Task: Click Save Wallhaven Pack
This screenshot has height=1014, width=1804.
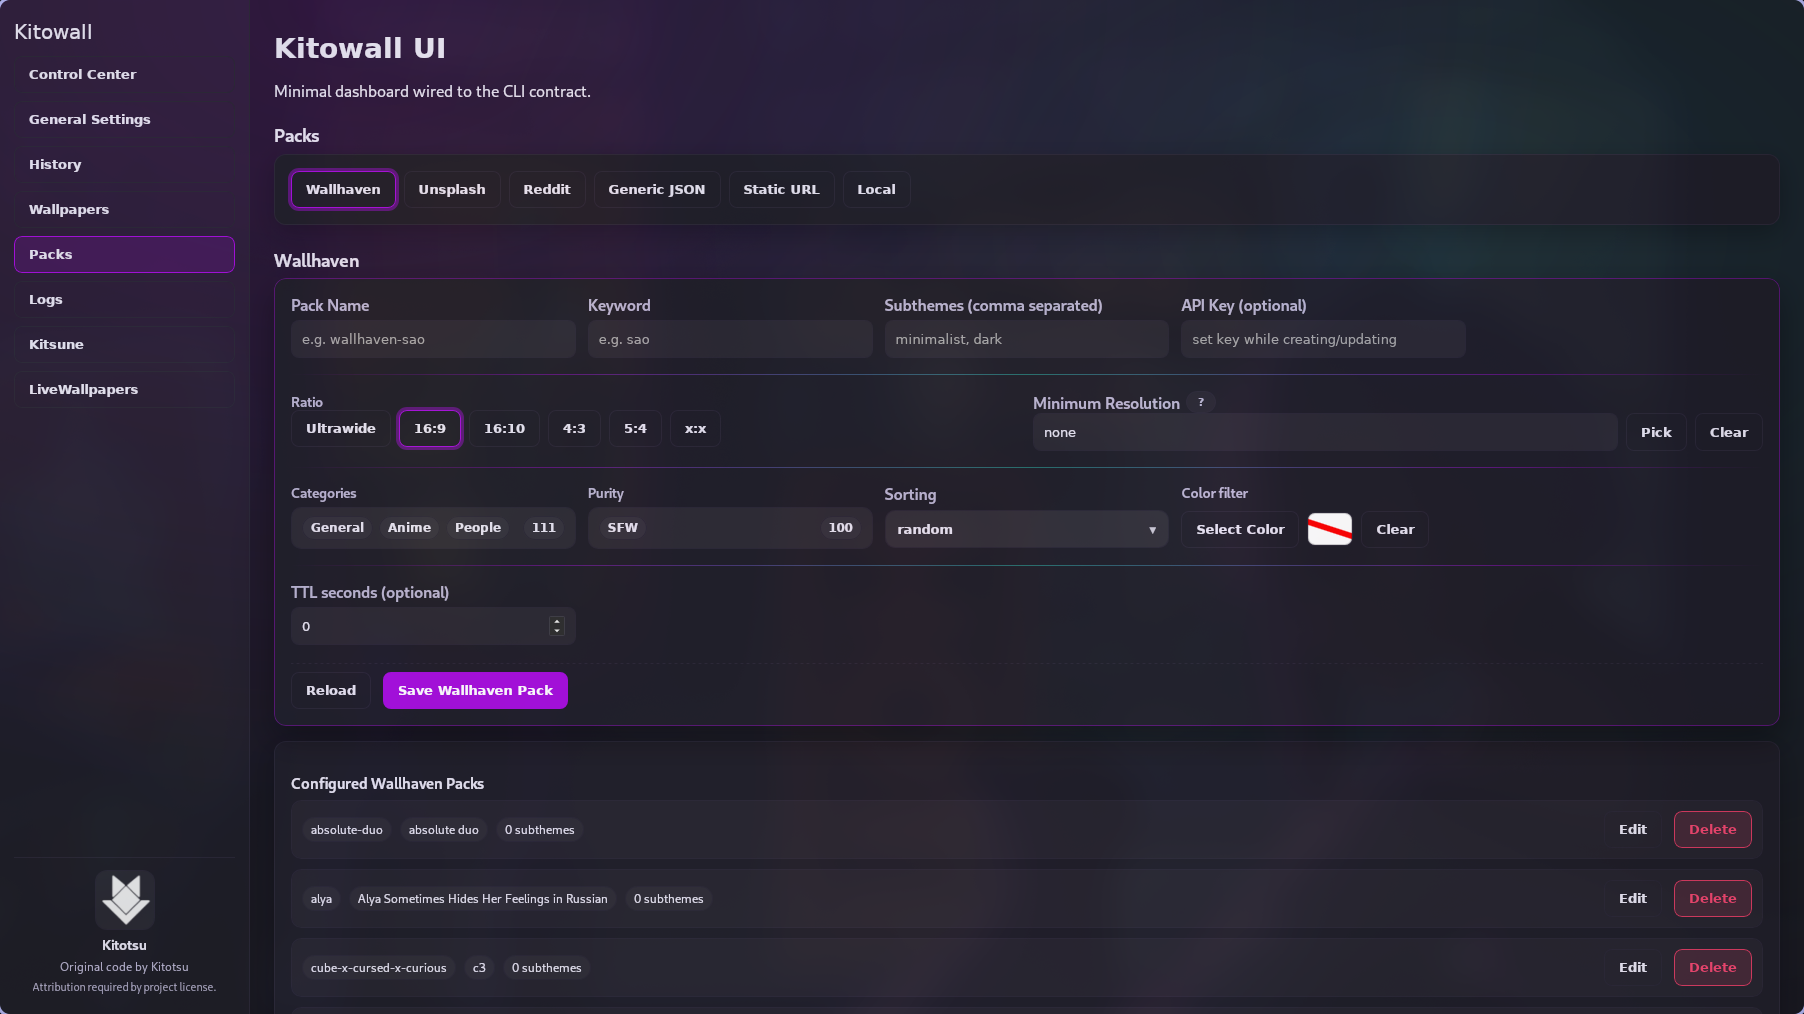Action: click(475, 690)
